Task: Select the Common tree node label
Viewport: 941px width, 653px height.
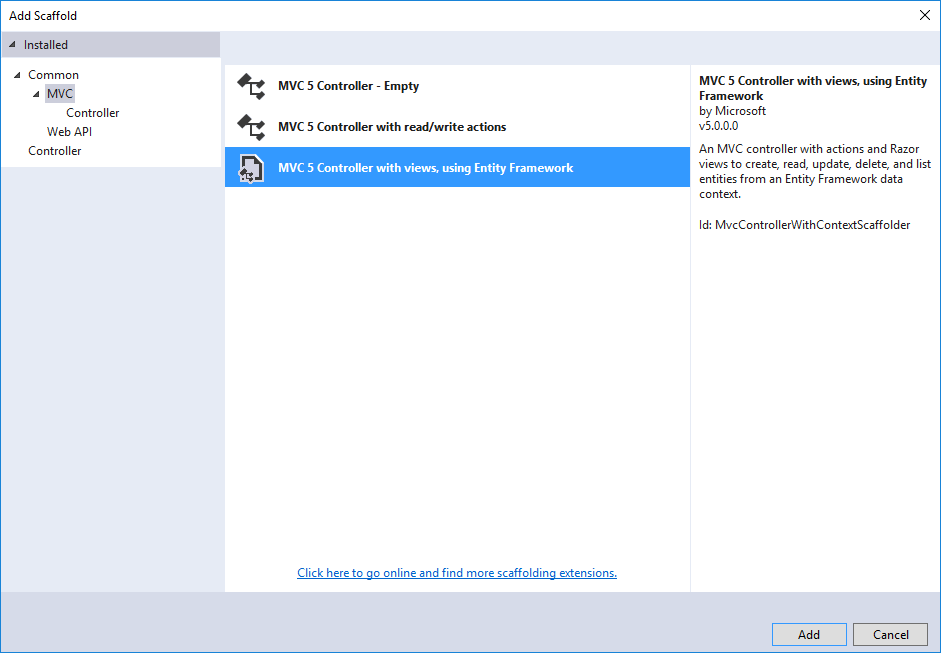Action: click(x=53, y=75)
